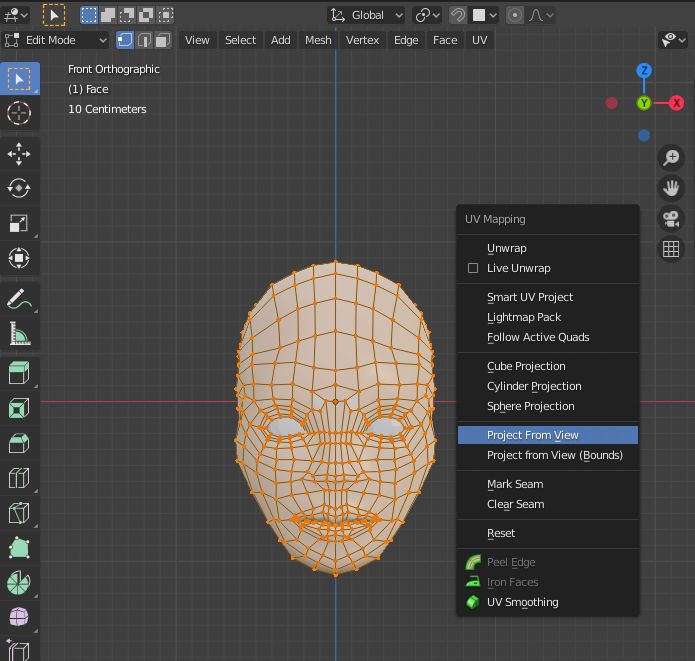Click the Zoom magnifier viewport icon
The width and height of the screenshot is (695, 661).
tap(671, 157)
